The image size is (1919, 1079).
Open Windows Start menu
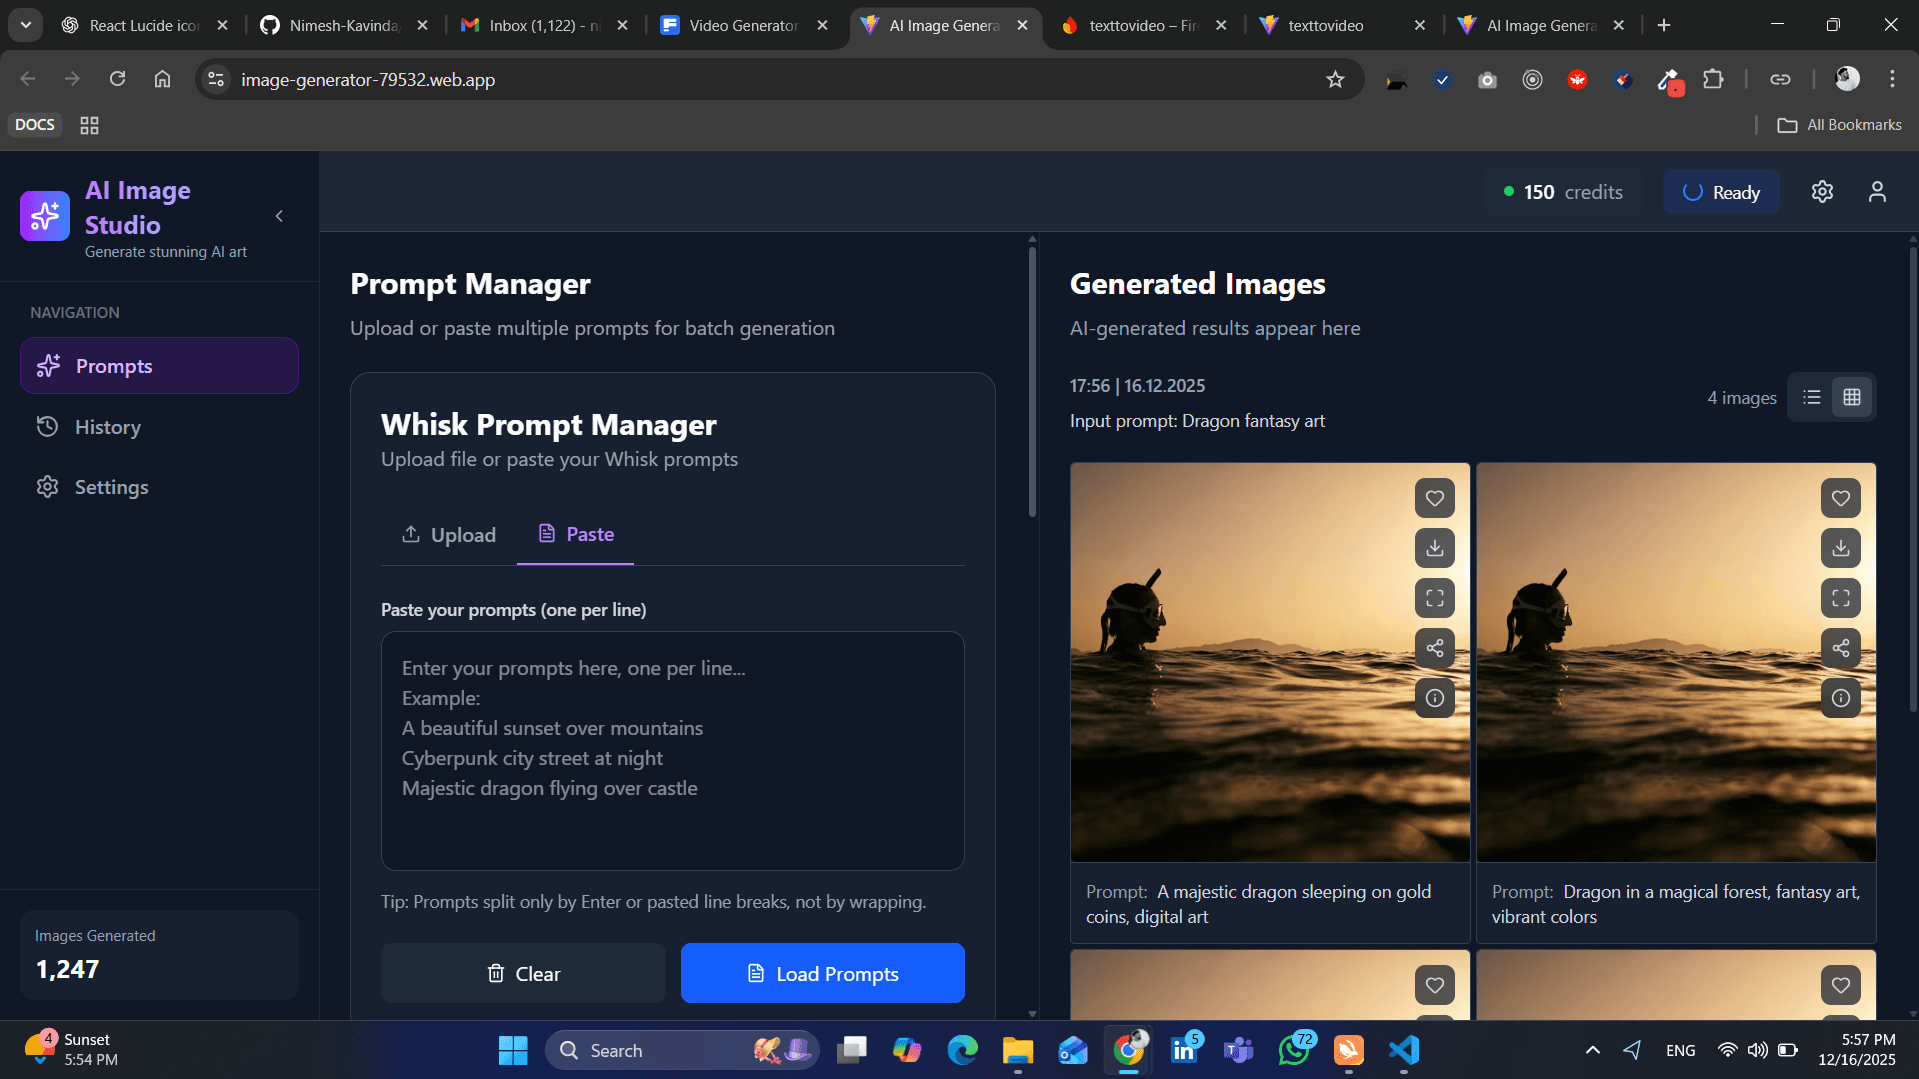click(513, 1050)
